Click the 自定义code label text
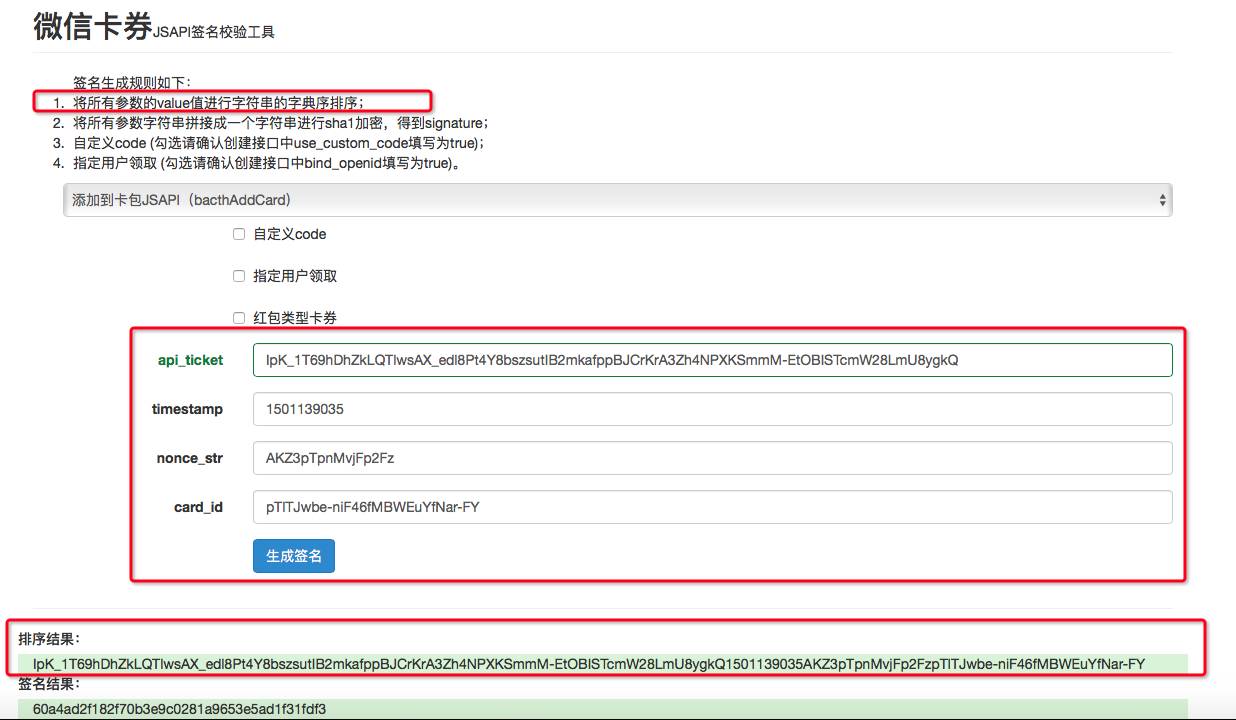Image resolution: width=1236 pixels, height=720 pixels. [x=290, y=234]
